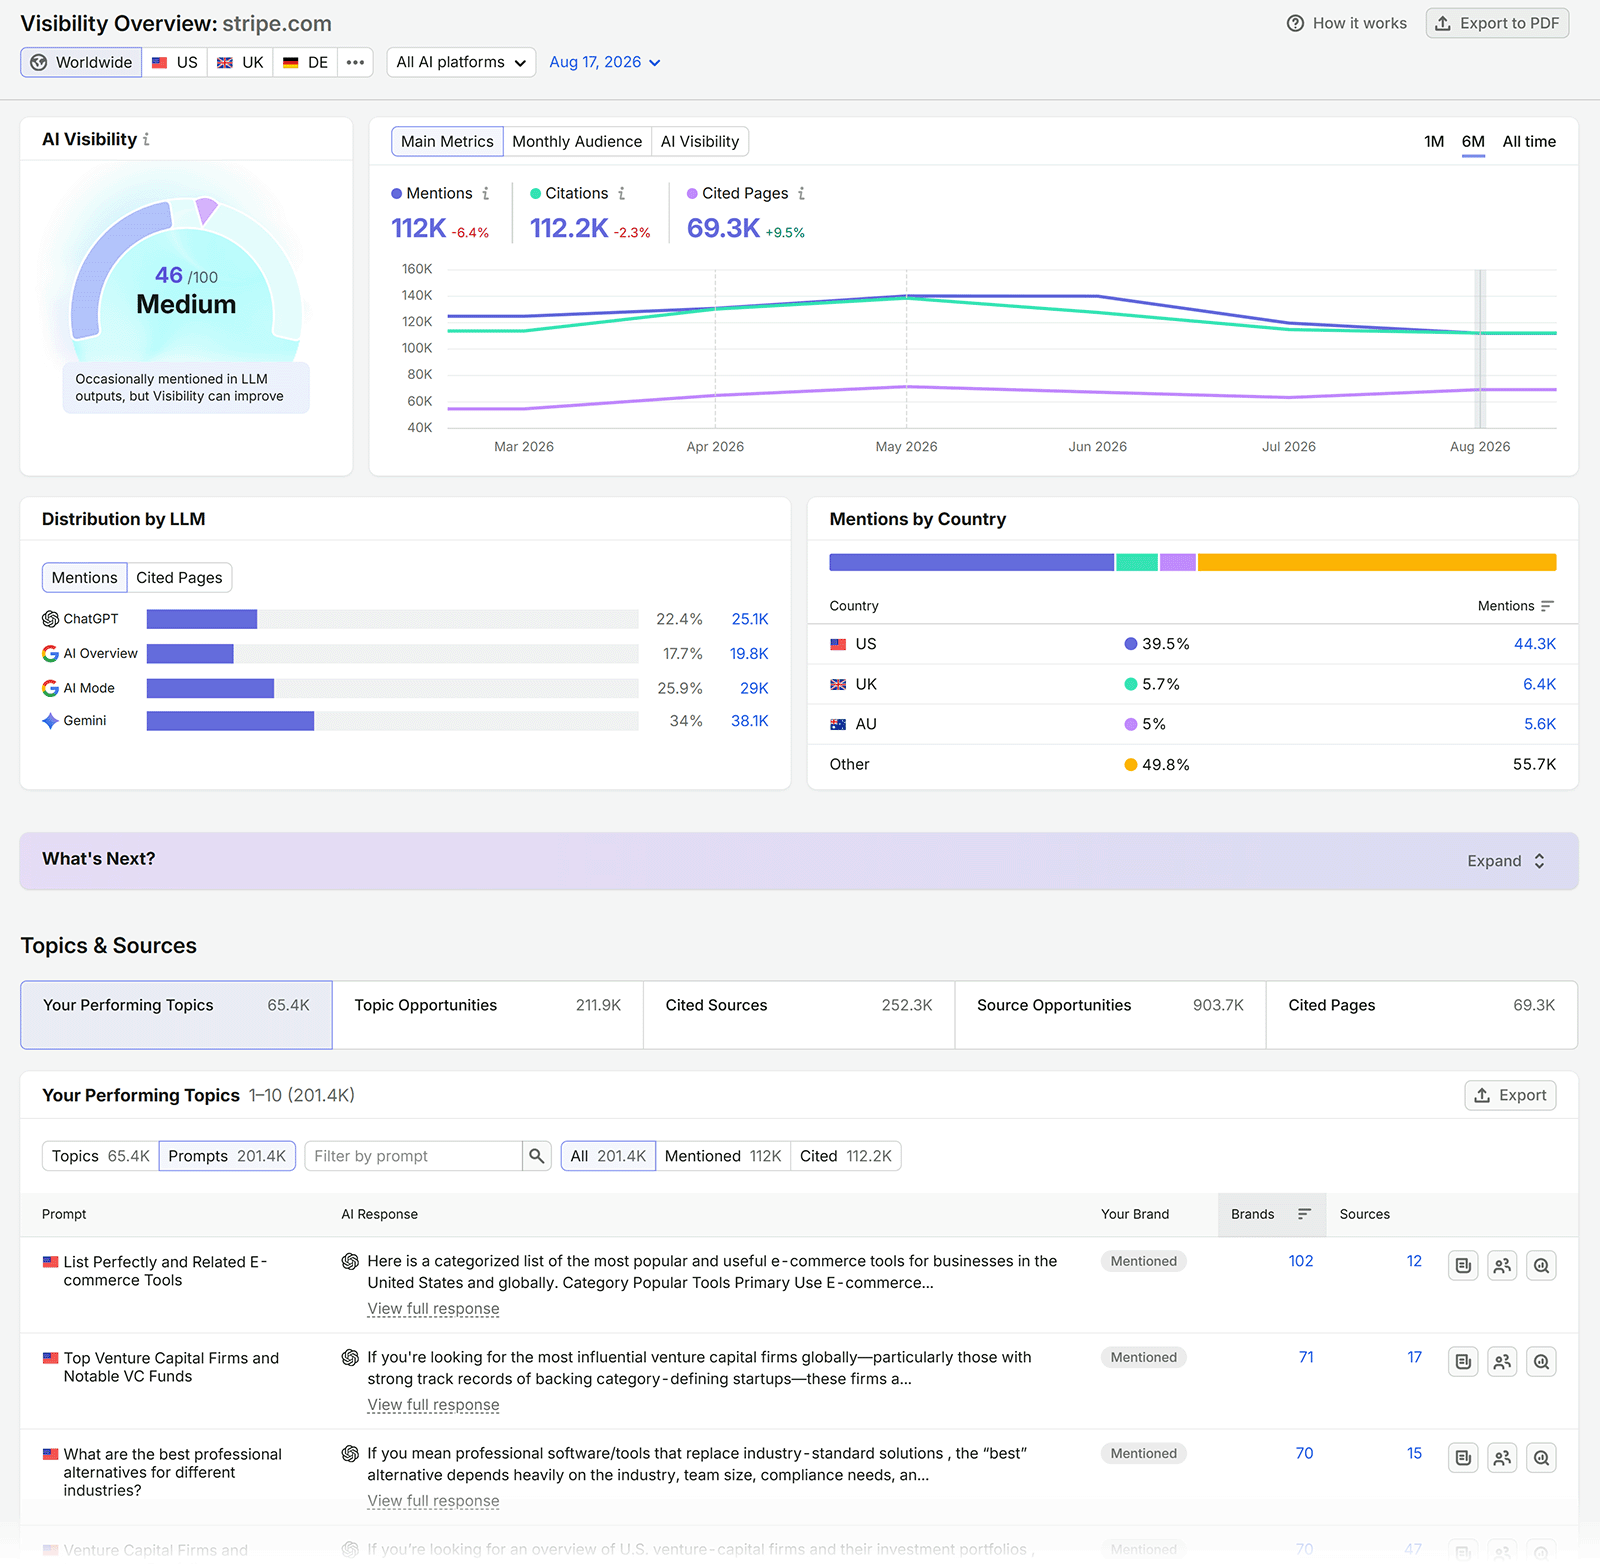Open response icon for professional alternatives row
Image resolution: width=1600 pixels, height=1566 pixels.
[1463, 1458]
